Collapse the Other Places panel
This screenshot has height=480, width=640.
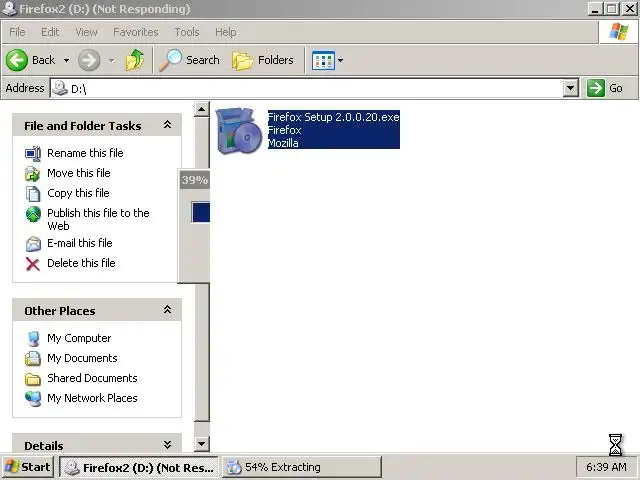[x=167, y=310]
